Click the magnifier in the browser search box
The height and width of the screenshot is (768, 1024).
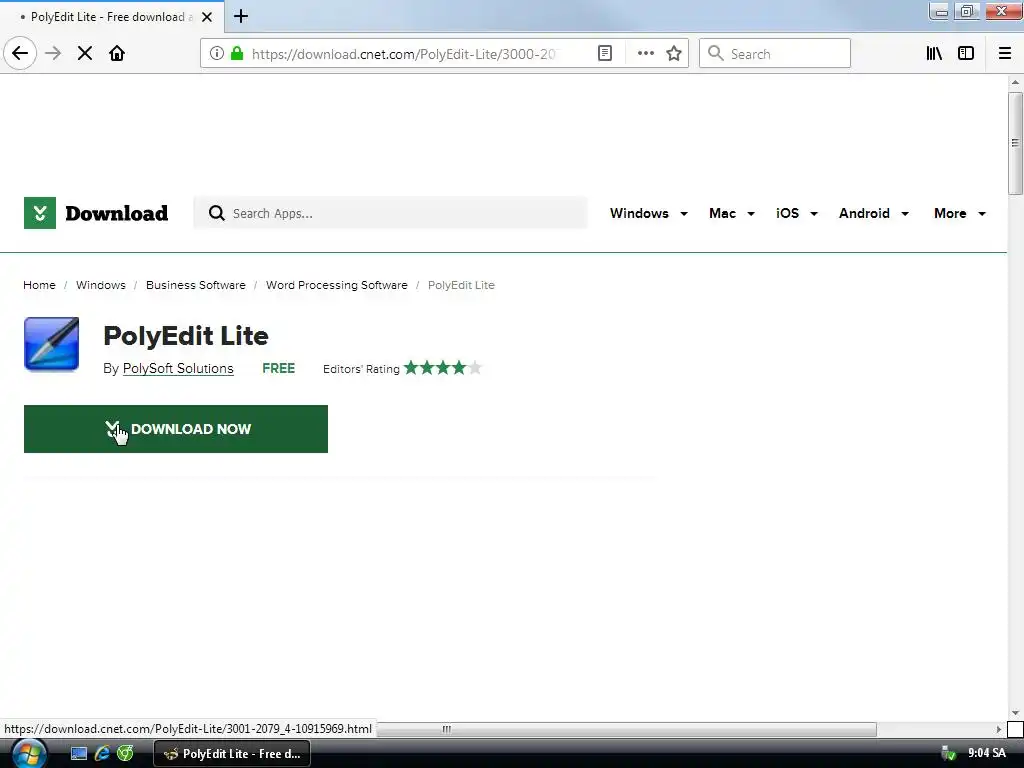click(716, 53)
